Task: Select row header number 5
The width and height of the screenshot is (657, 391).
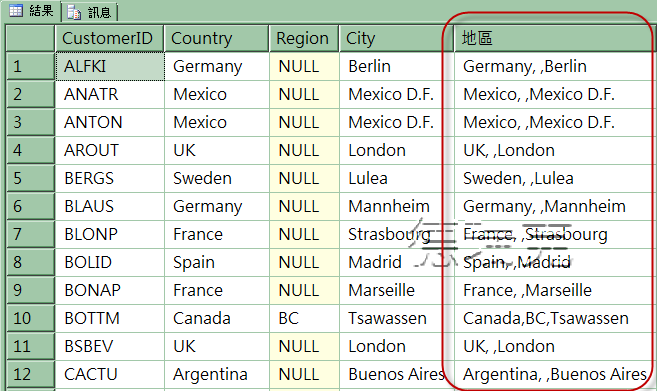Action: click(x=30, y=179)
